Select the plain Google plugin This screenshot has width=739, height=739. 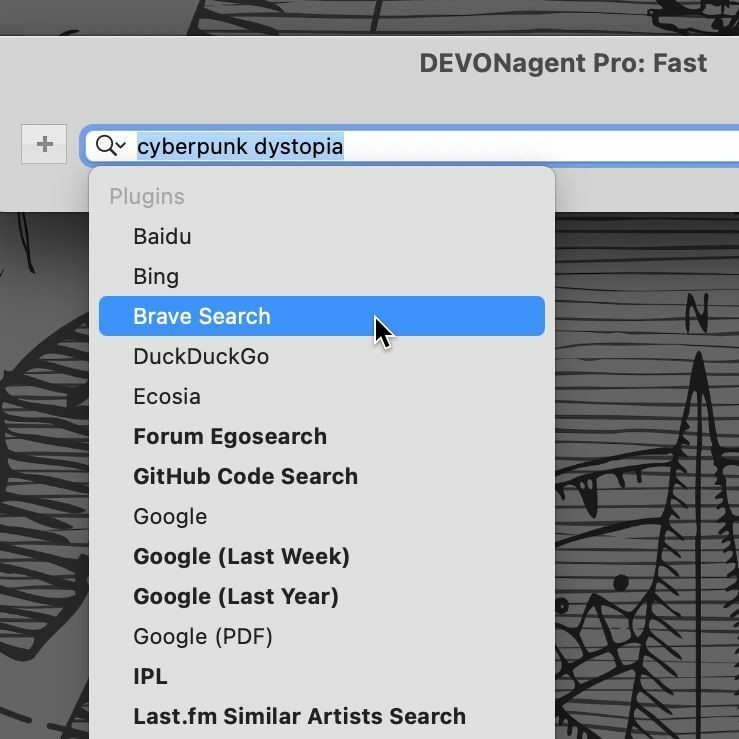322,517
